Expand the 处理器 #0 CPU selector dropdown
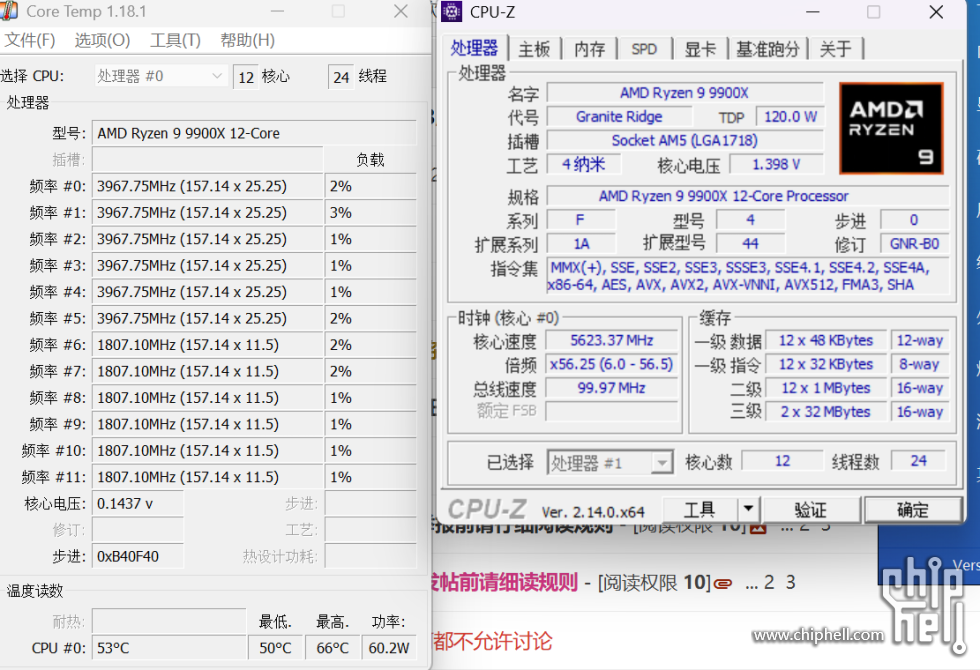 click(x=160, y=76)
